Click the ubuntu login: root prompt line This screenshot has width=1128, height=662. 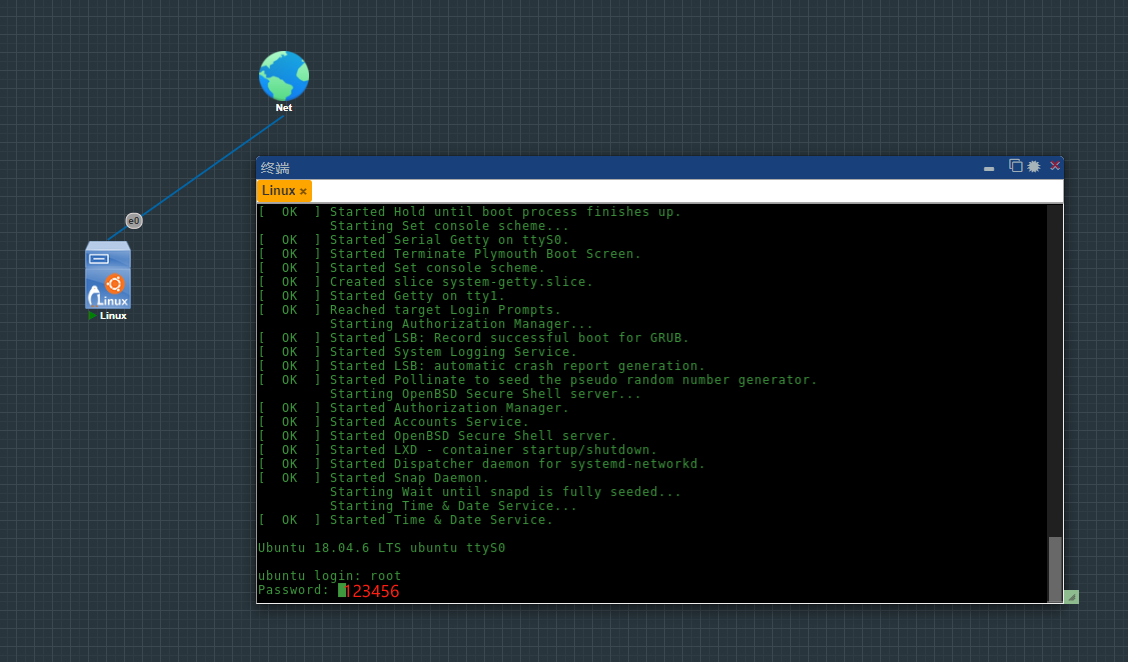tap(330, 575)
